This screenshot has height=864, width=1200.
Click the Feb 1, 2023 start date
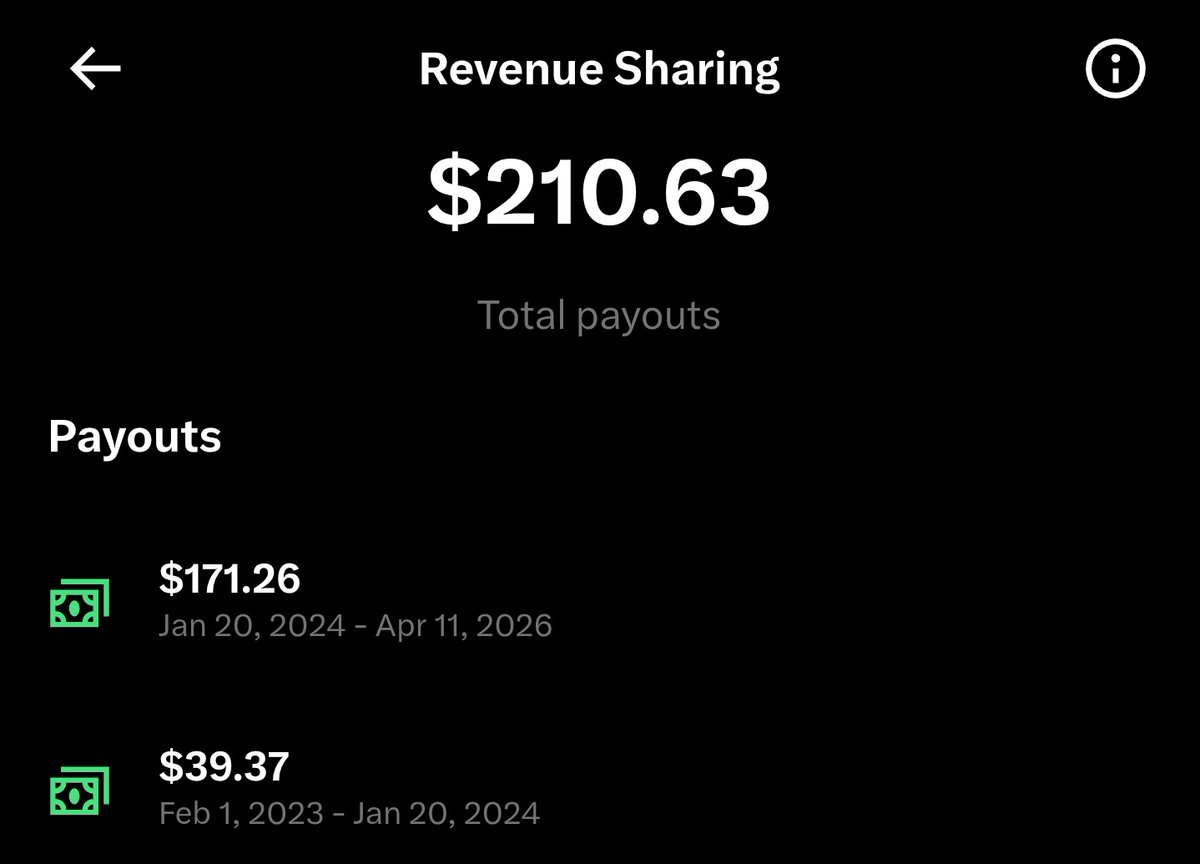(x=241, y=812)
